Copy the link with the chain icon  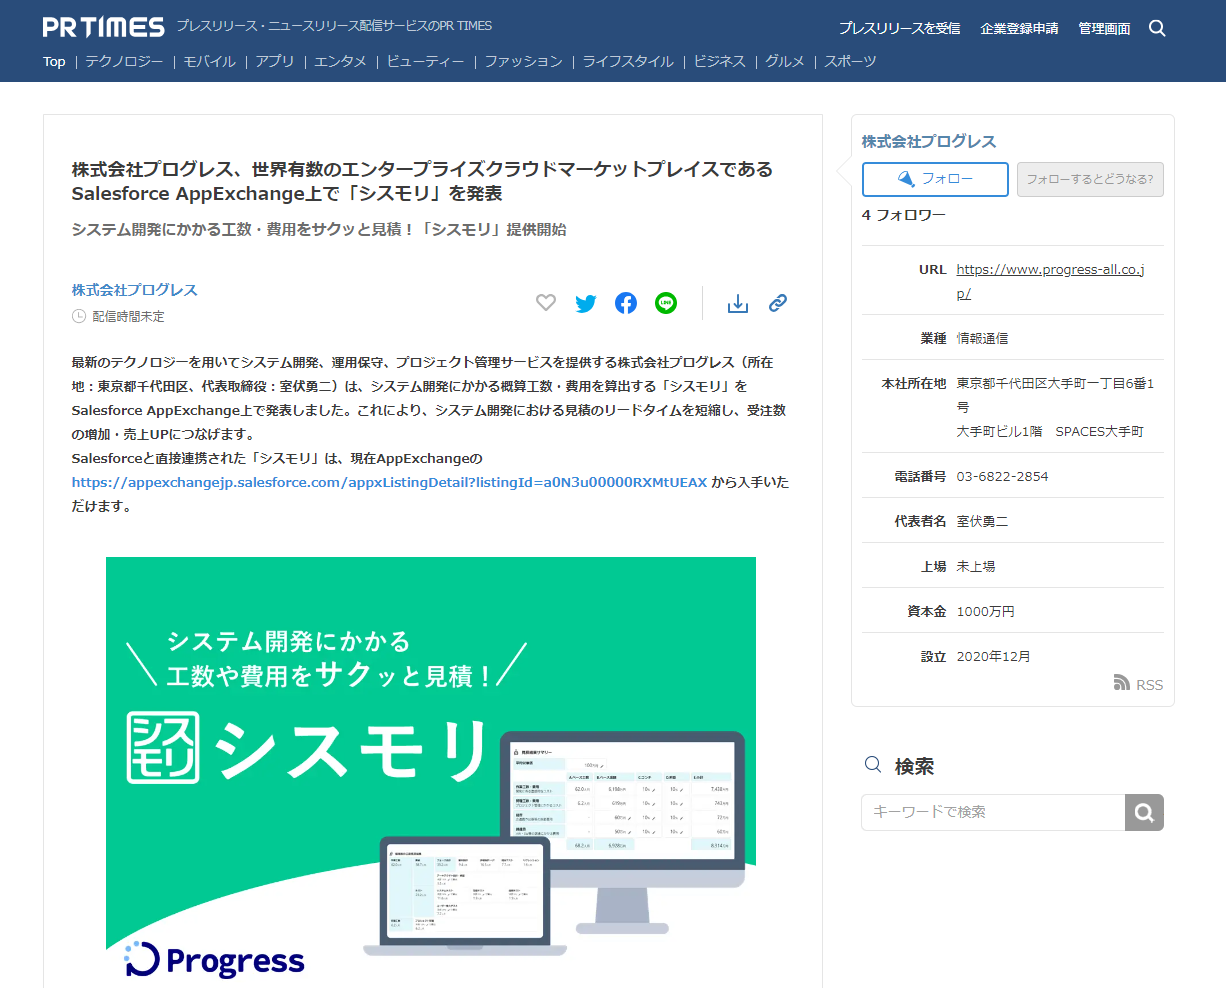[x=778, y=303]
